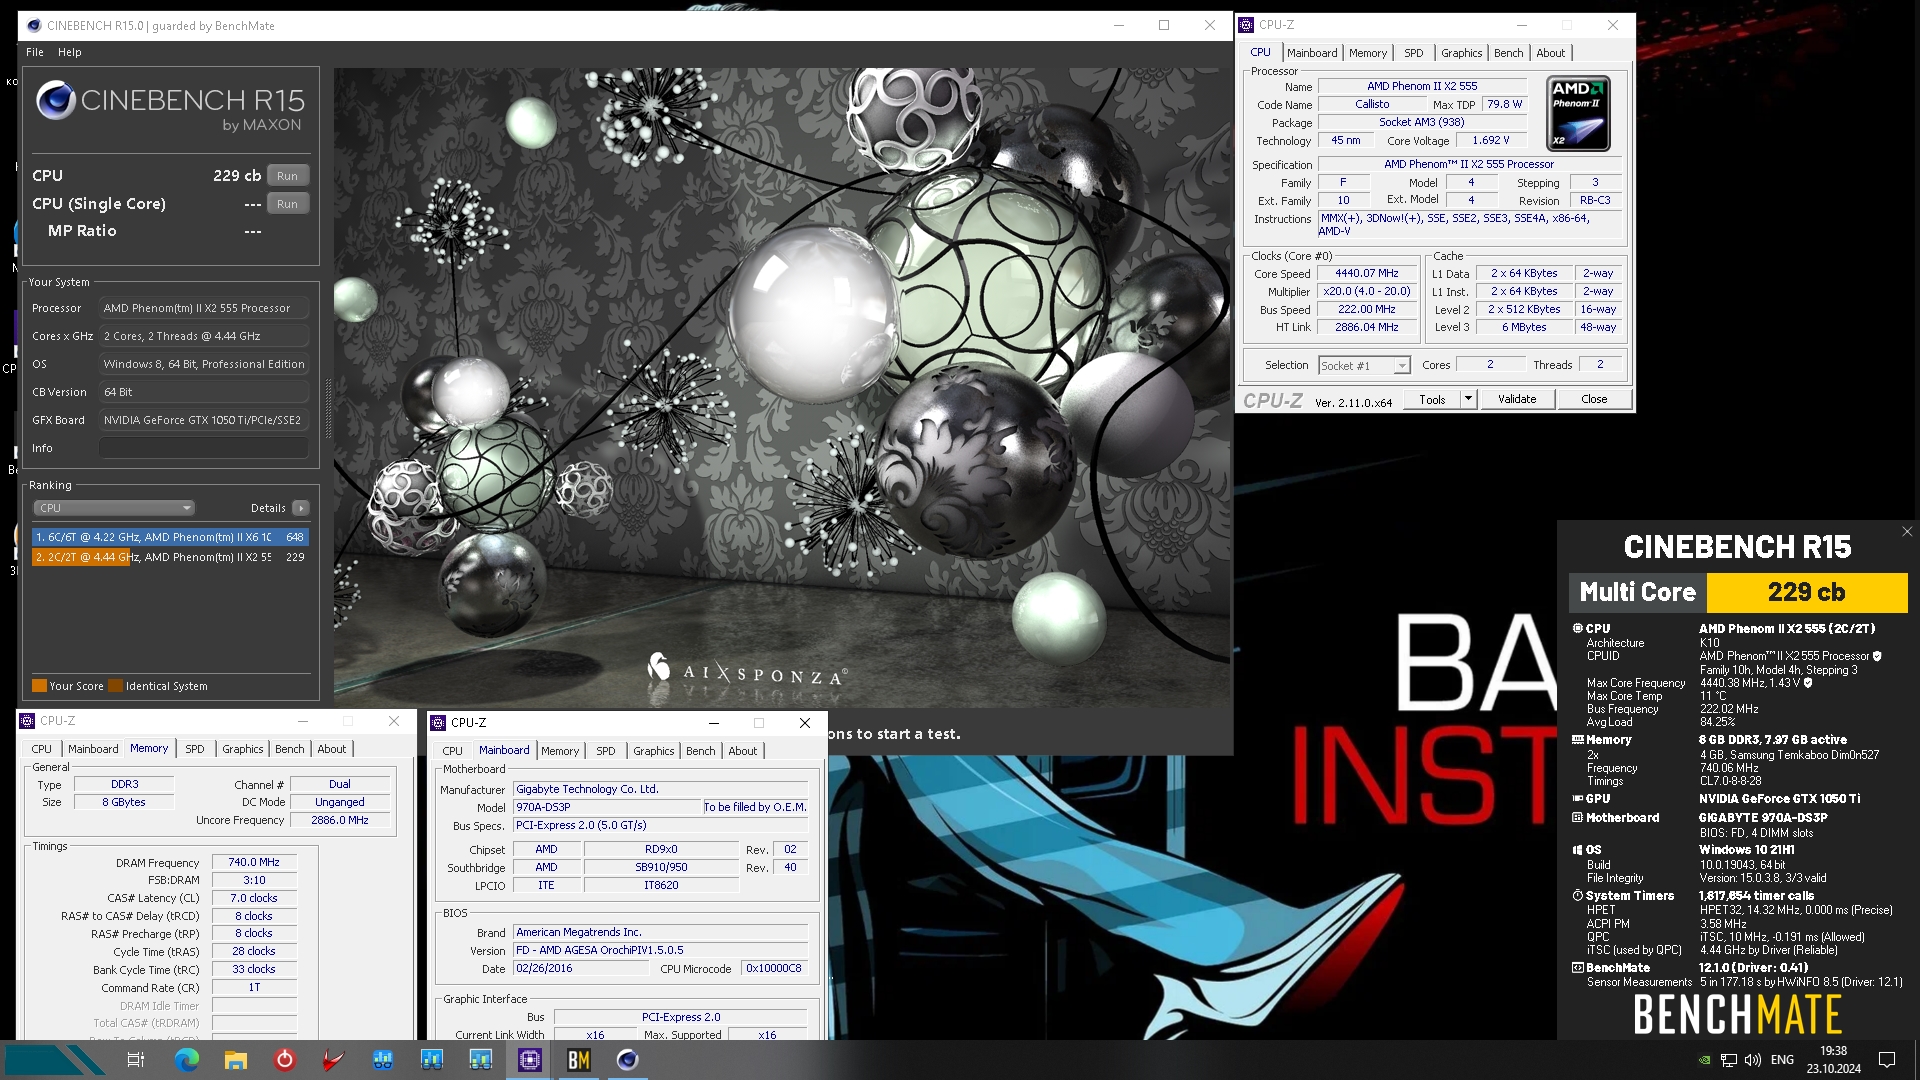
Task: Launch Microsoft Edge from taskbar
Action: coord(187,1060)
